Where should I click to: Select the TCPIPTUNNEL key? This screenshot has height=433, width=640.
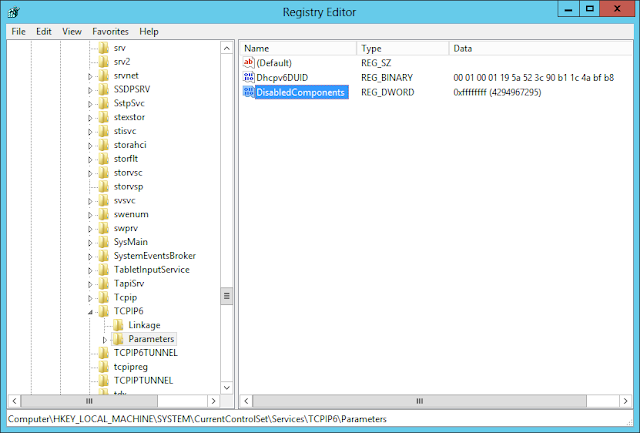(x=143, y=380)
